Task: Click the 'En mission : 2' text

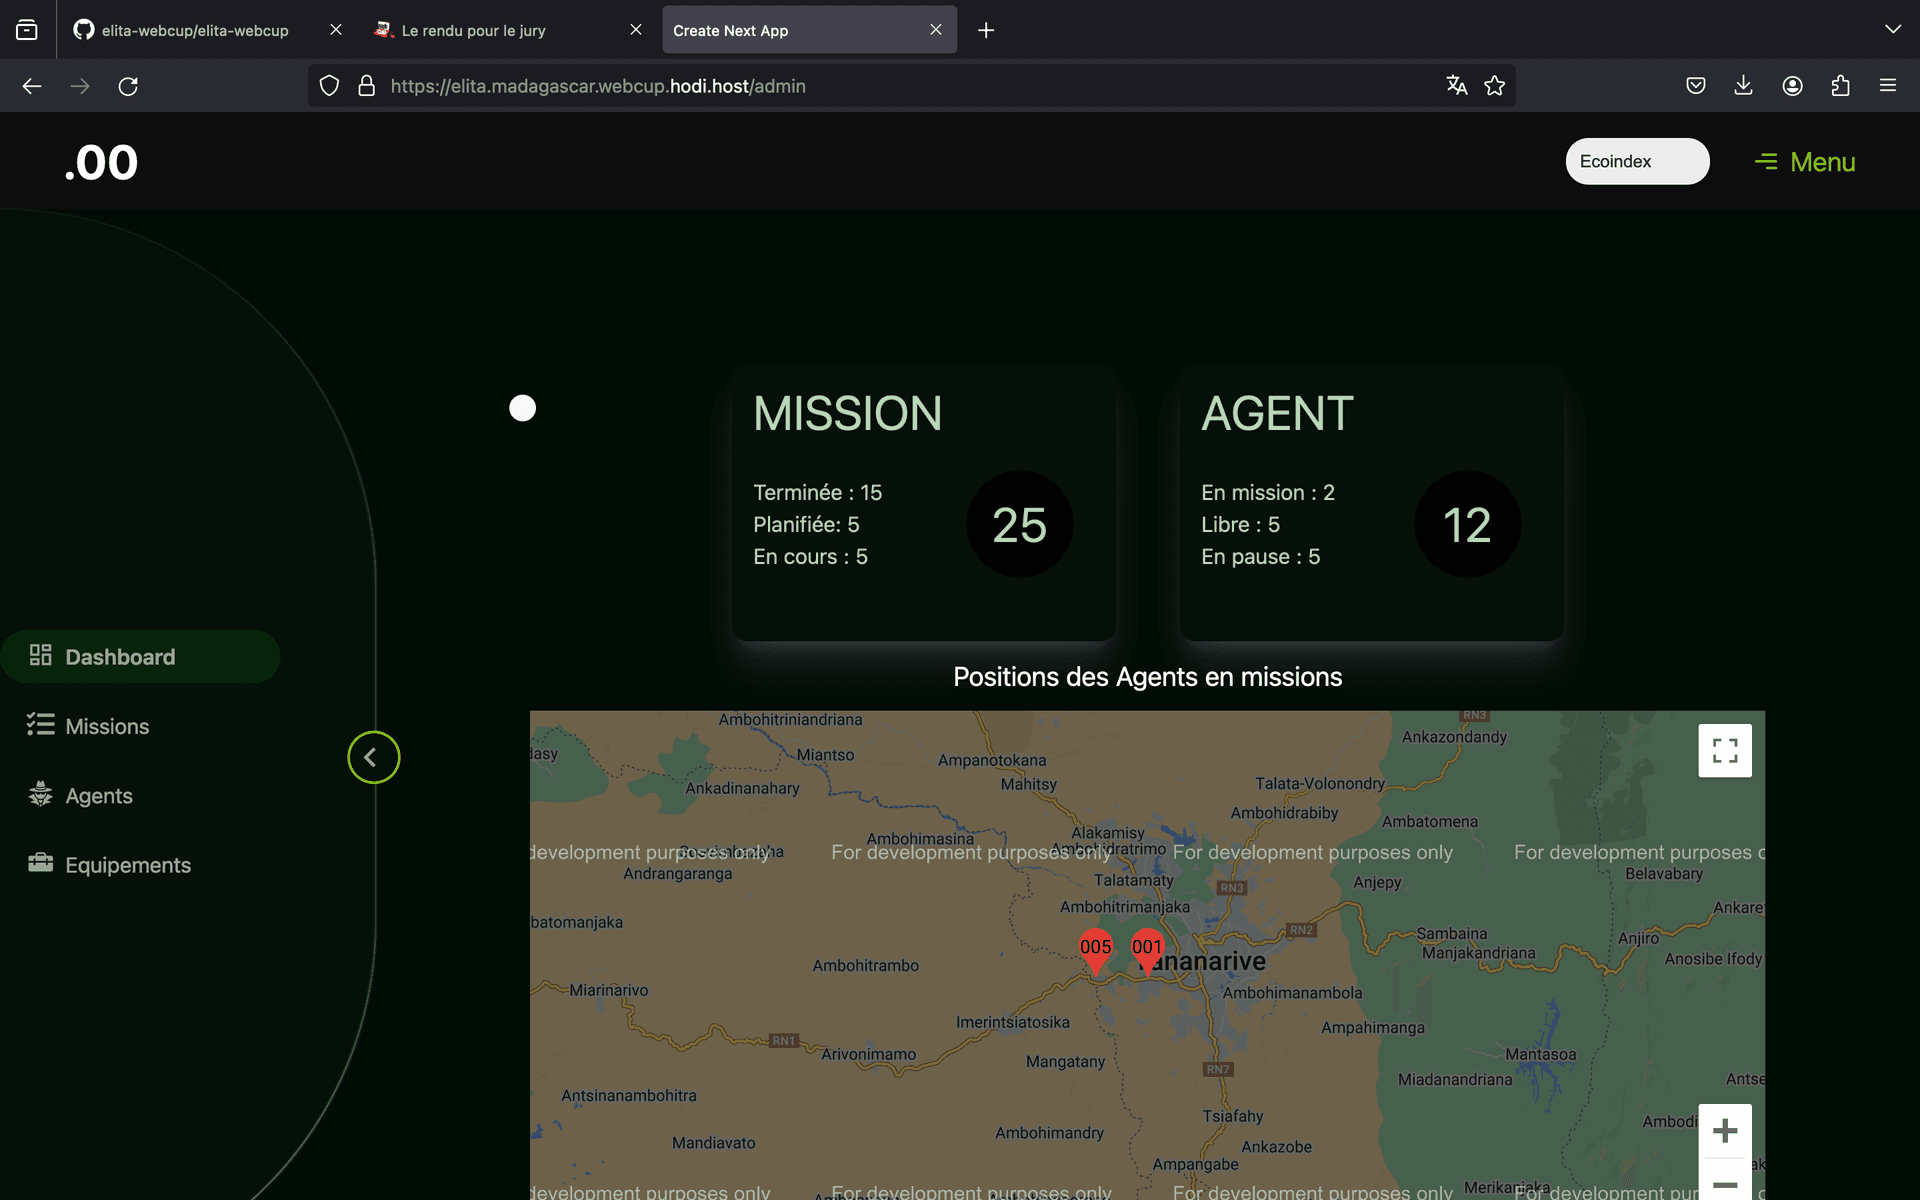Action: coord(1268,493)
